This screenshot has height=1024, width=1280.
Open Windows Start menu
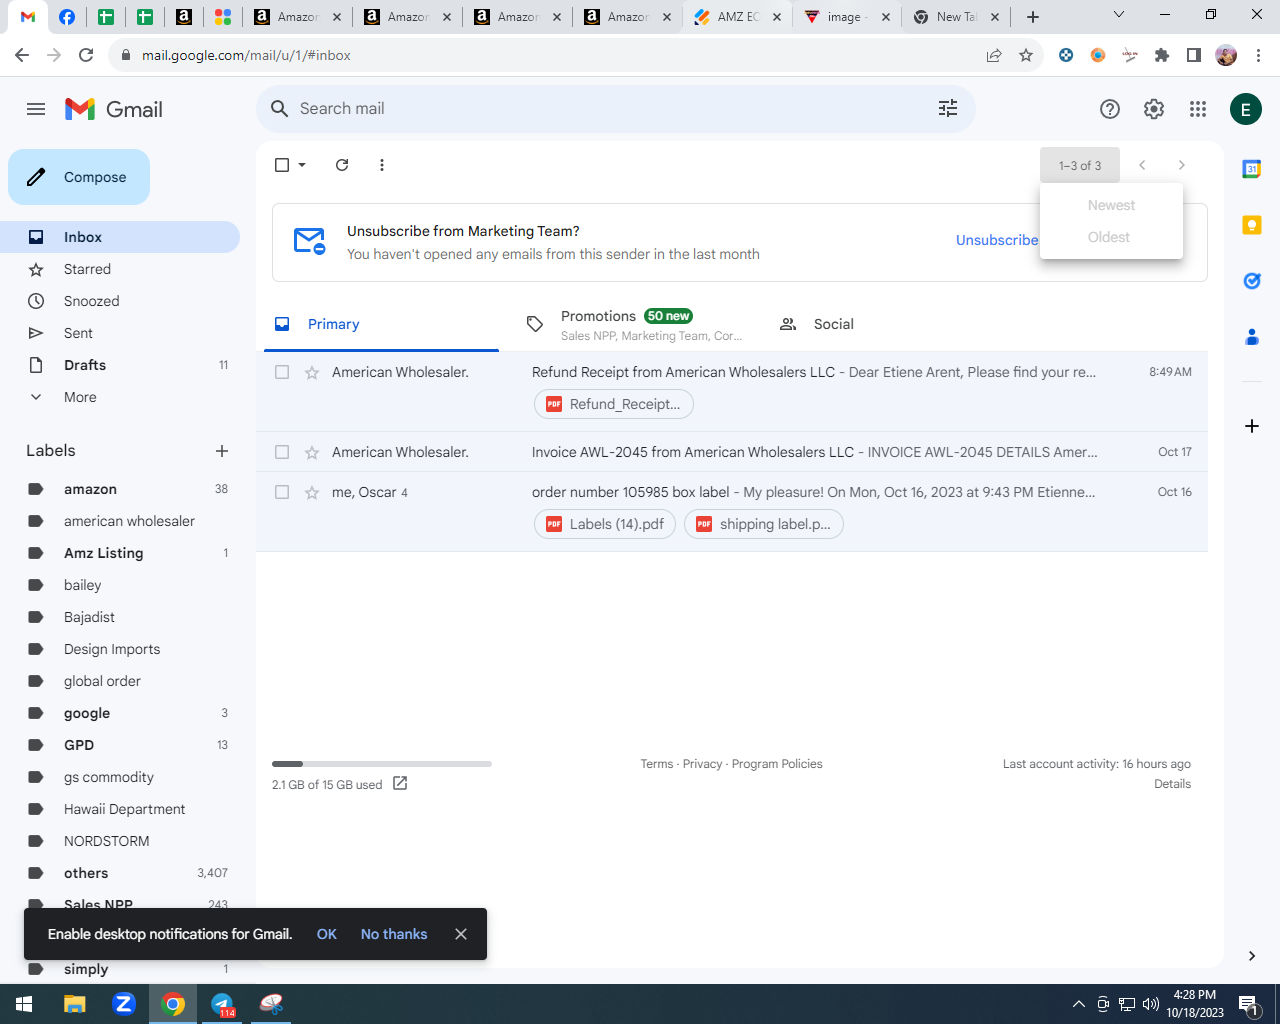(x=24, y=1004)
